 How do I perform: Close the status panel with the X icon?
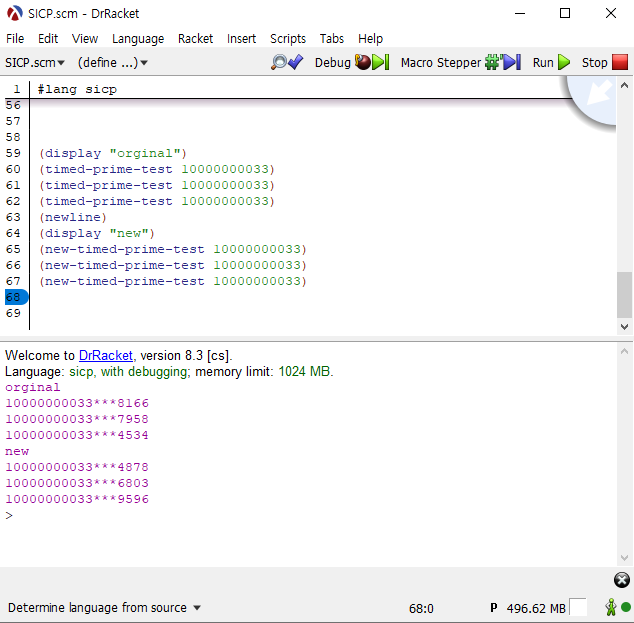[621, 580]
